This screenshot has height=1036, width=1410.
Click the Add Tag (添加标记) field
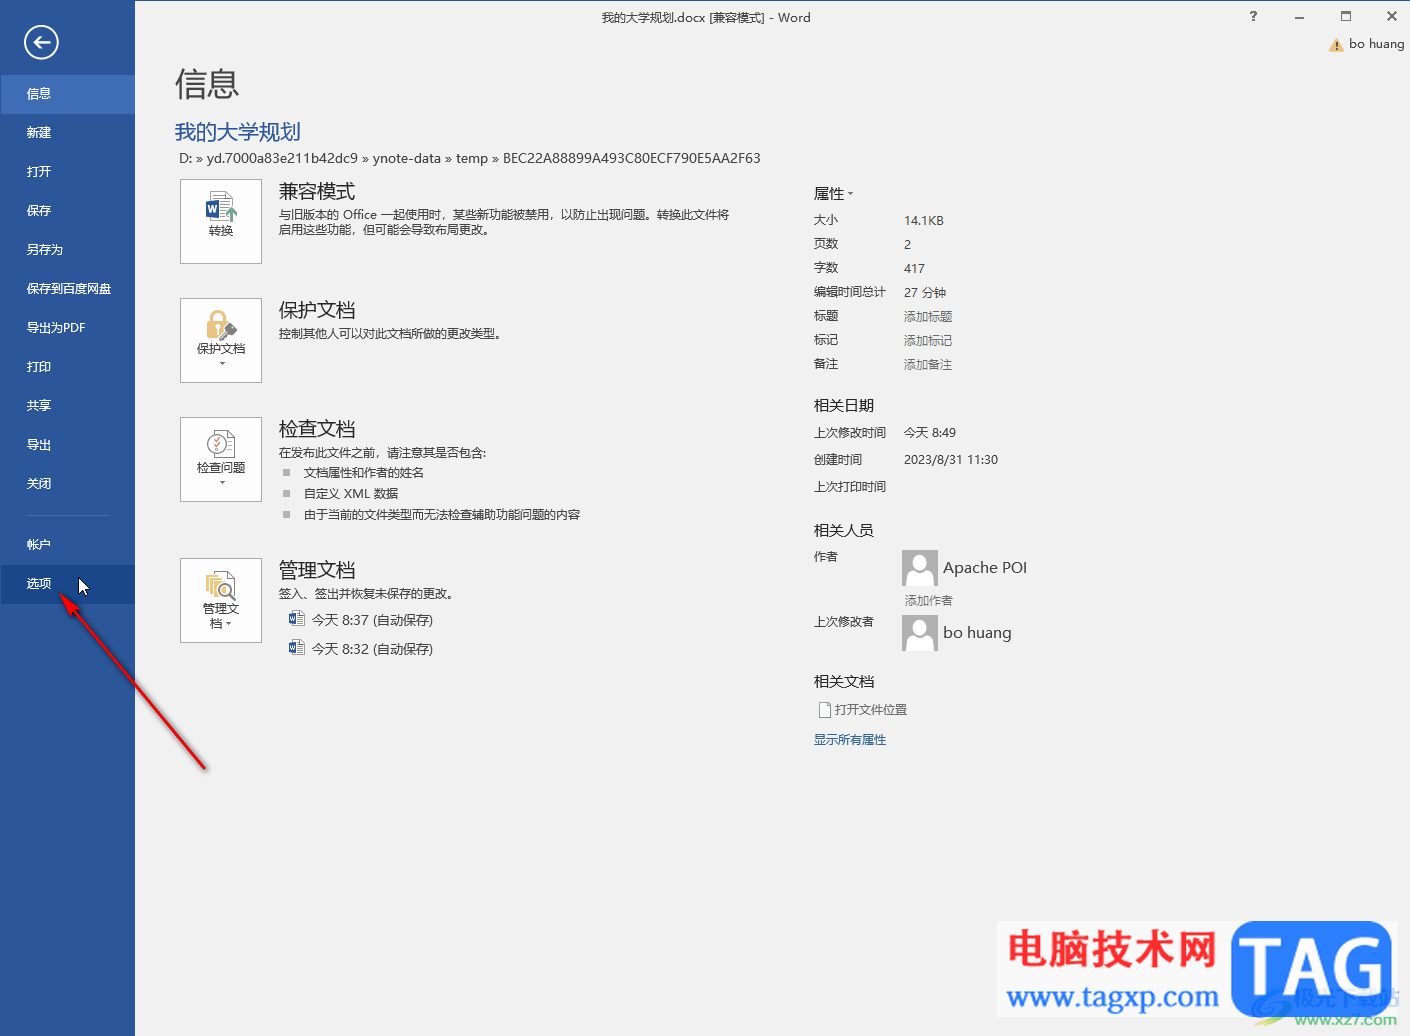[x=928, y=341]
